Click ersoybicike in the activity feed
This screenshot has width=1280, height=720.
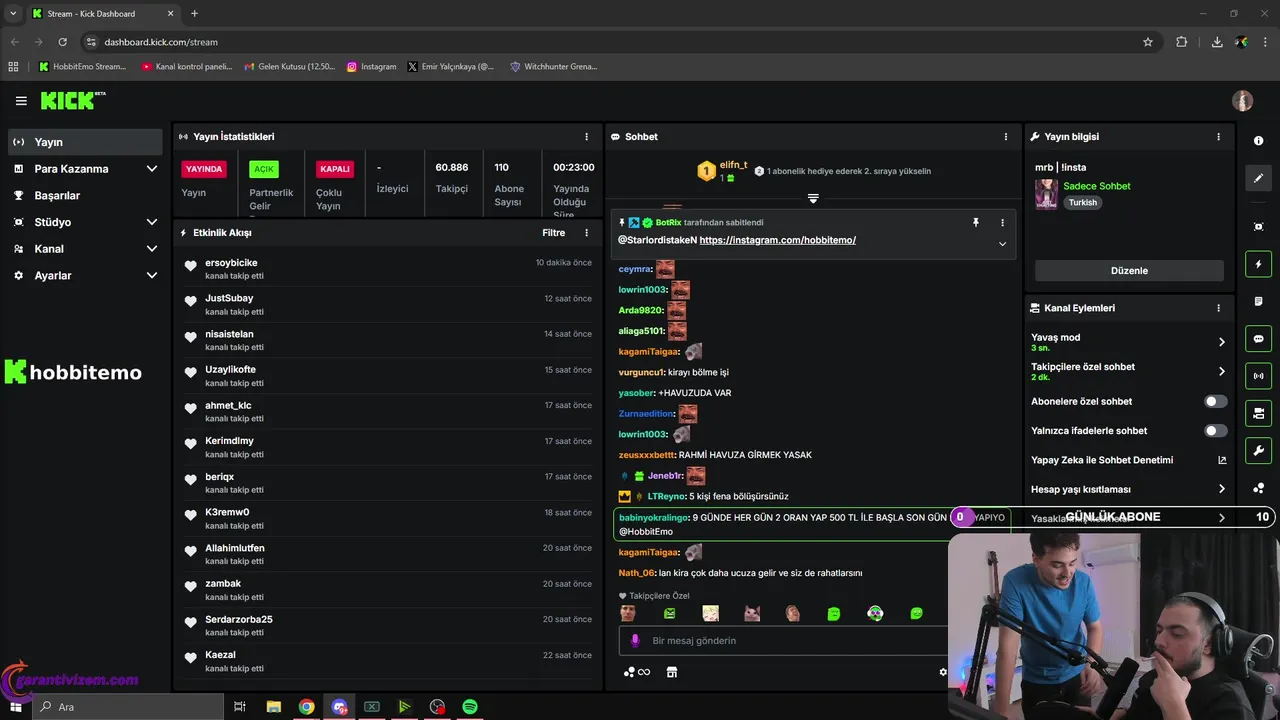pyautogui.click(x=231, y=263)
